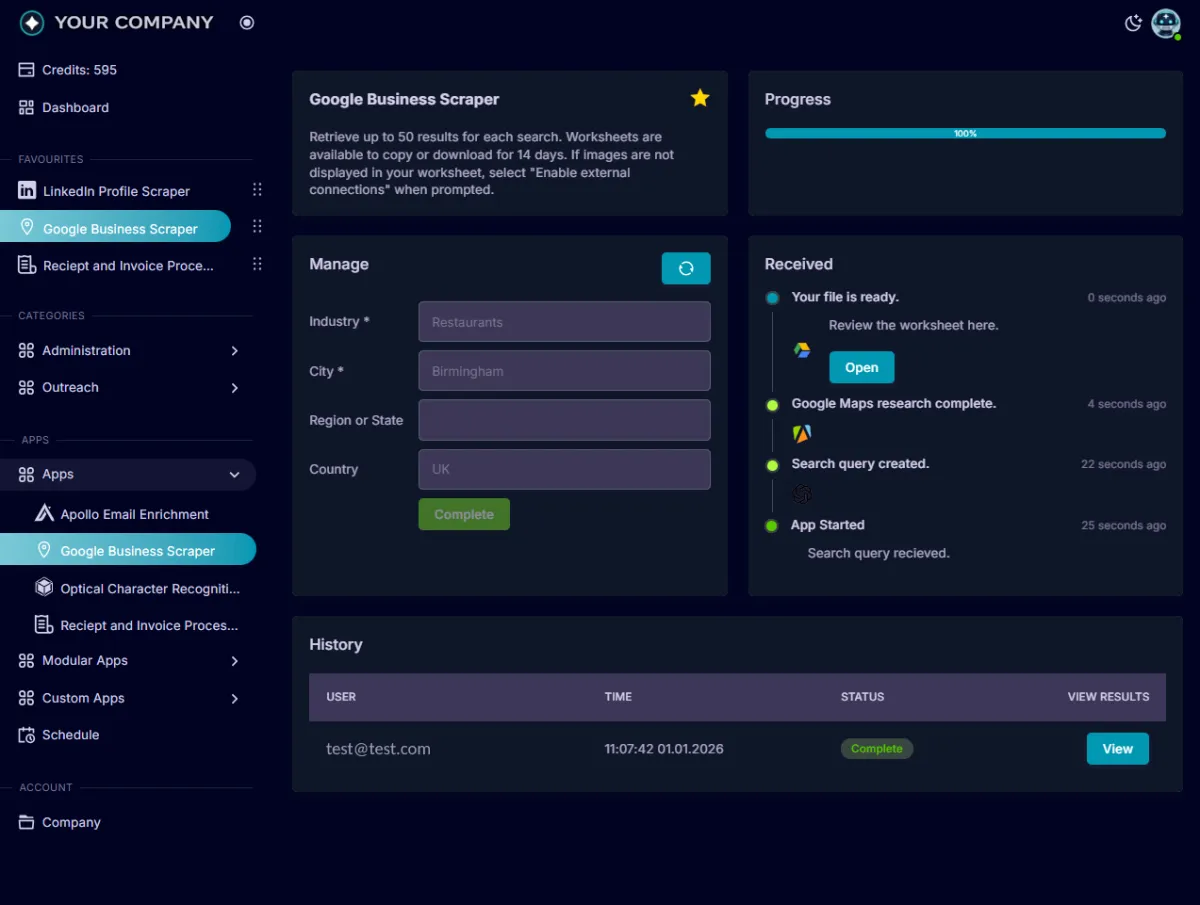Click the OpenAI icon under Search query

coord(802,493)
